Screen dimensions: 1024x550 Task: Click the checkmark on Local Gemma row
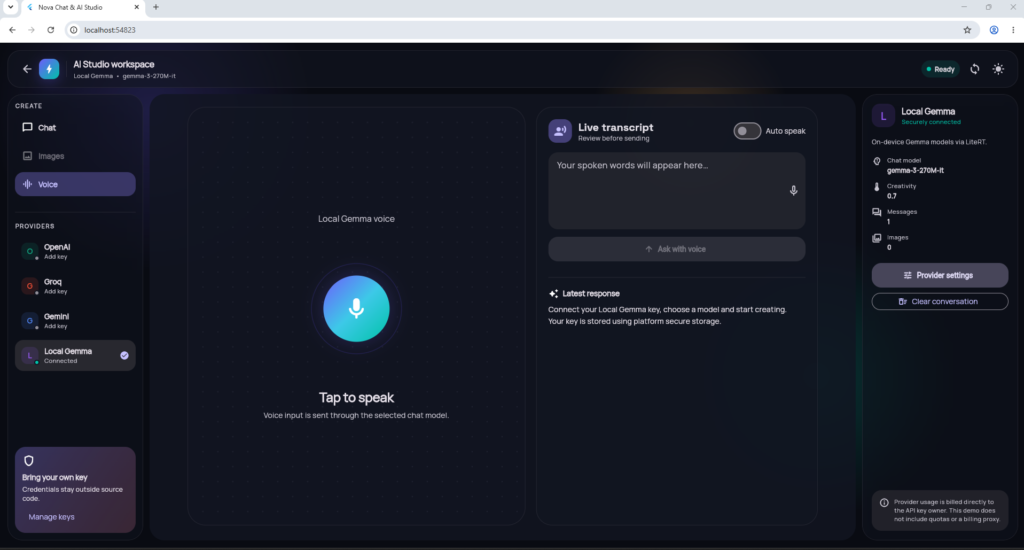124,355
